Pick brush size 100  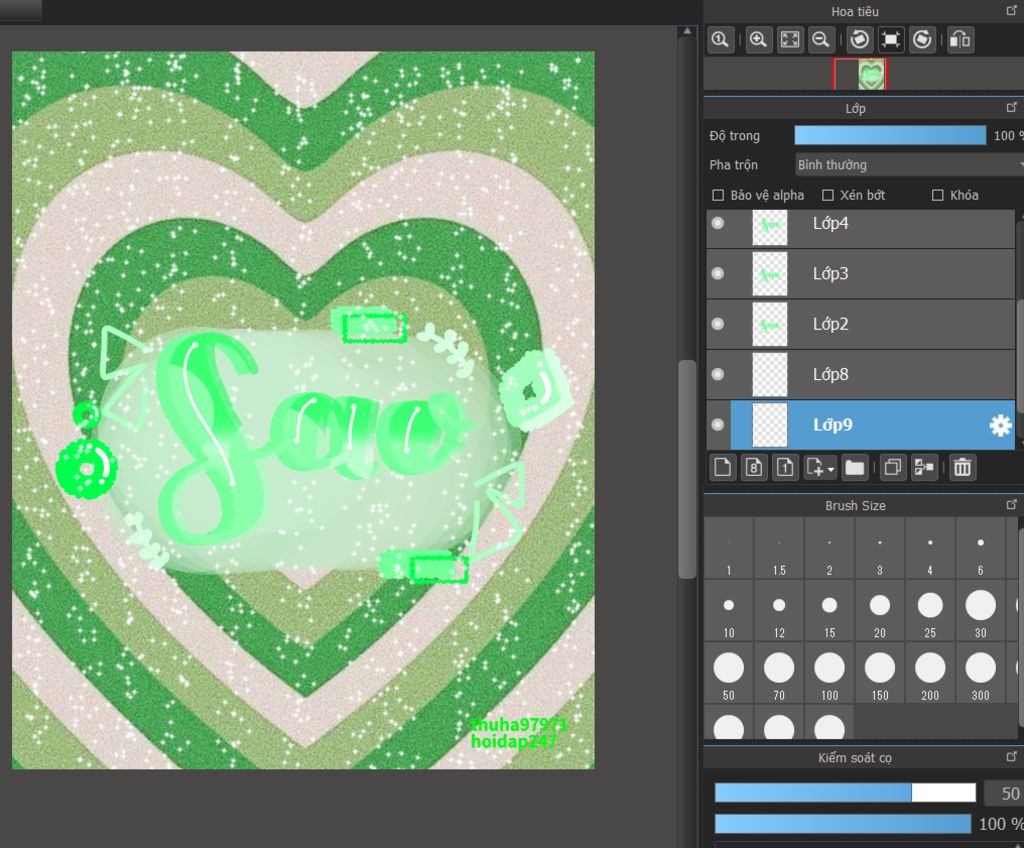tap(829, 674)
